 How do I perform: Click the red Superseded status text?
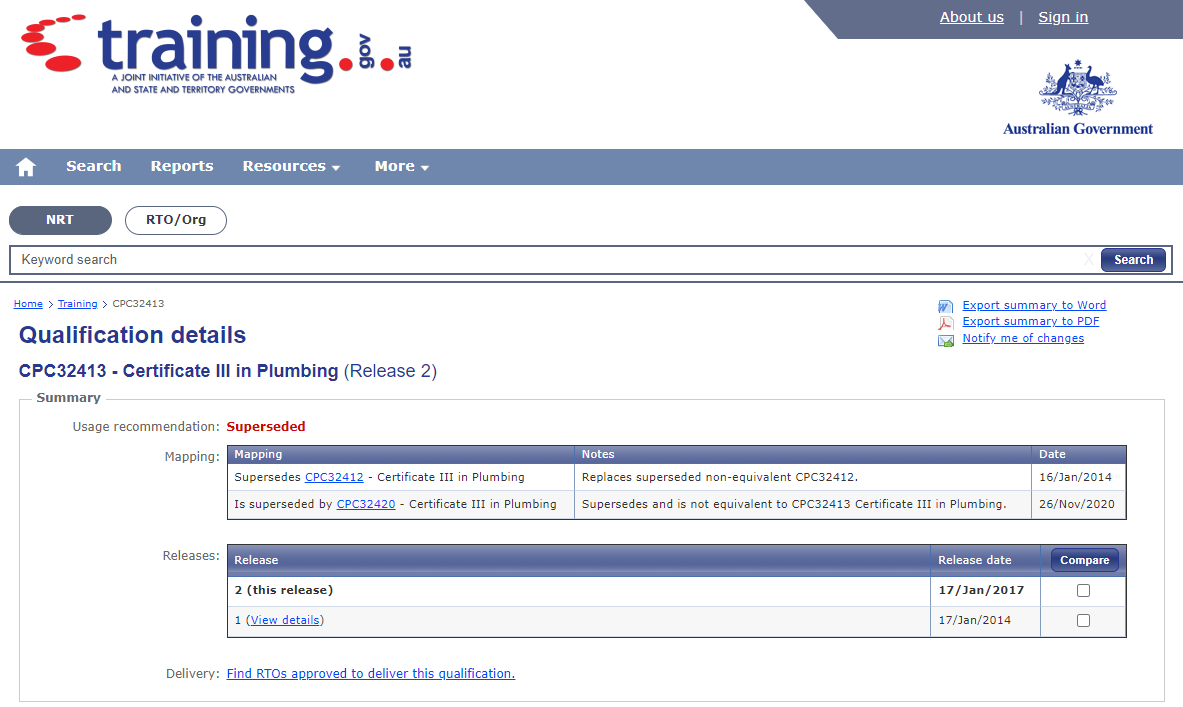[266, 426]
